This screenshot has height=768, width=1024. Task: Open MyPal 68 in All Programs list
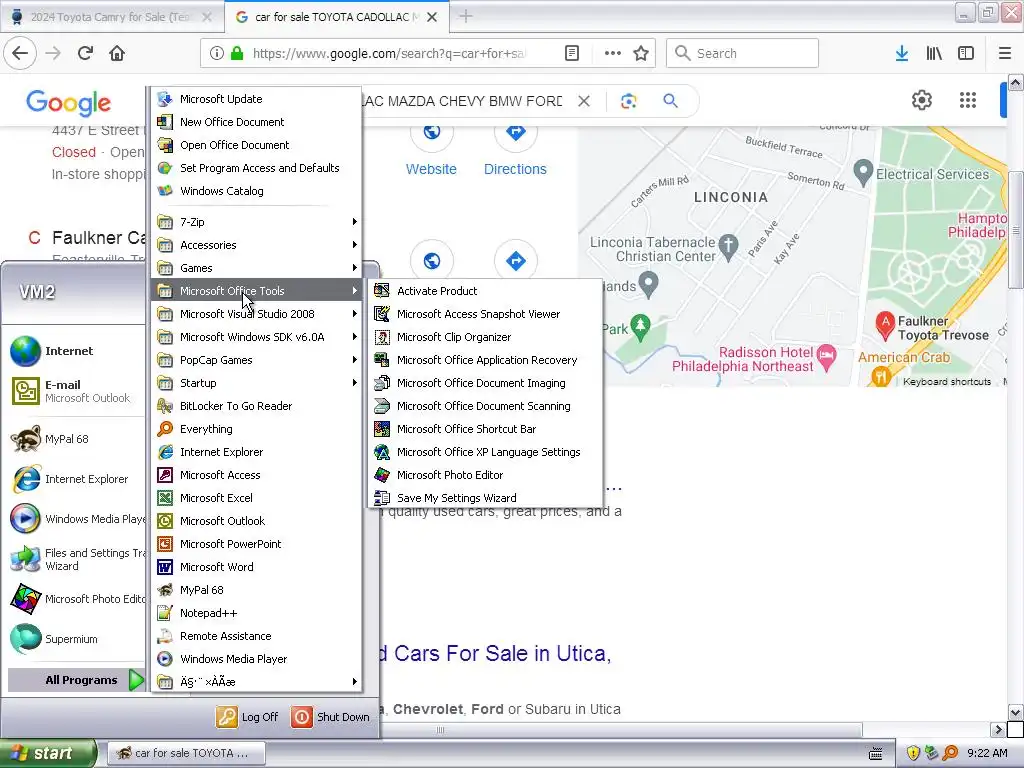pyautogui.click(x=257, y=590)
